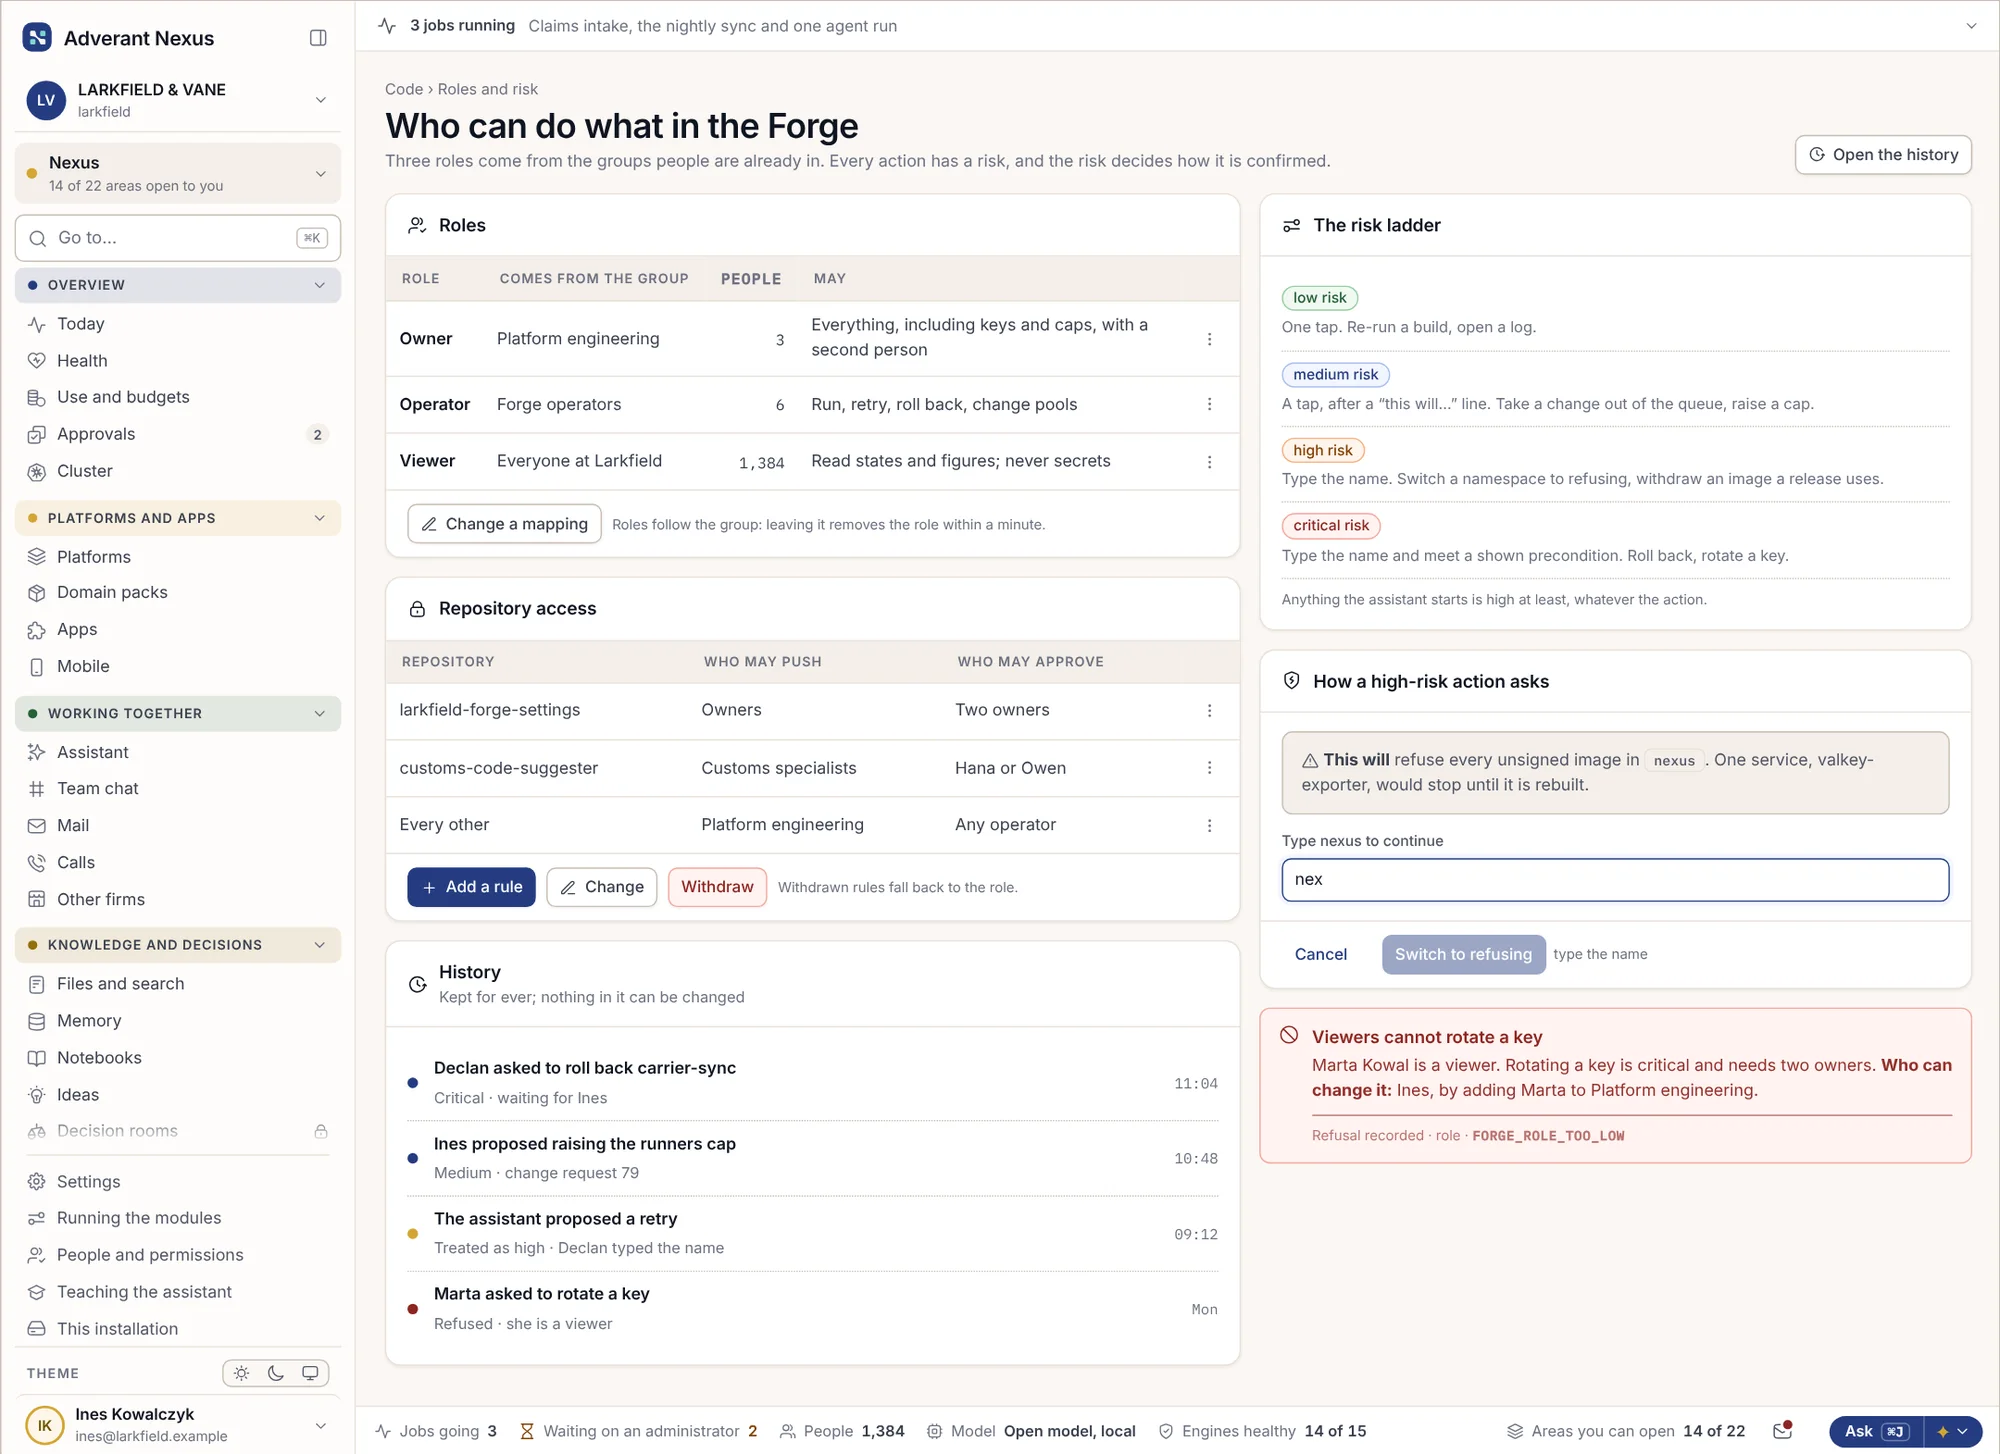The image size is (2000, 1454).
Task: Open the Today activity view
Action: point(178,324)
